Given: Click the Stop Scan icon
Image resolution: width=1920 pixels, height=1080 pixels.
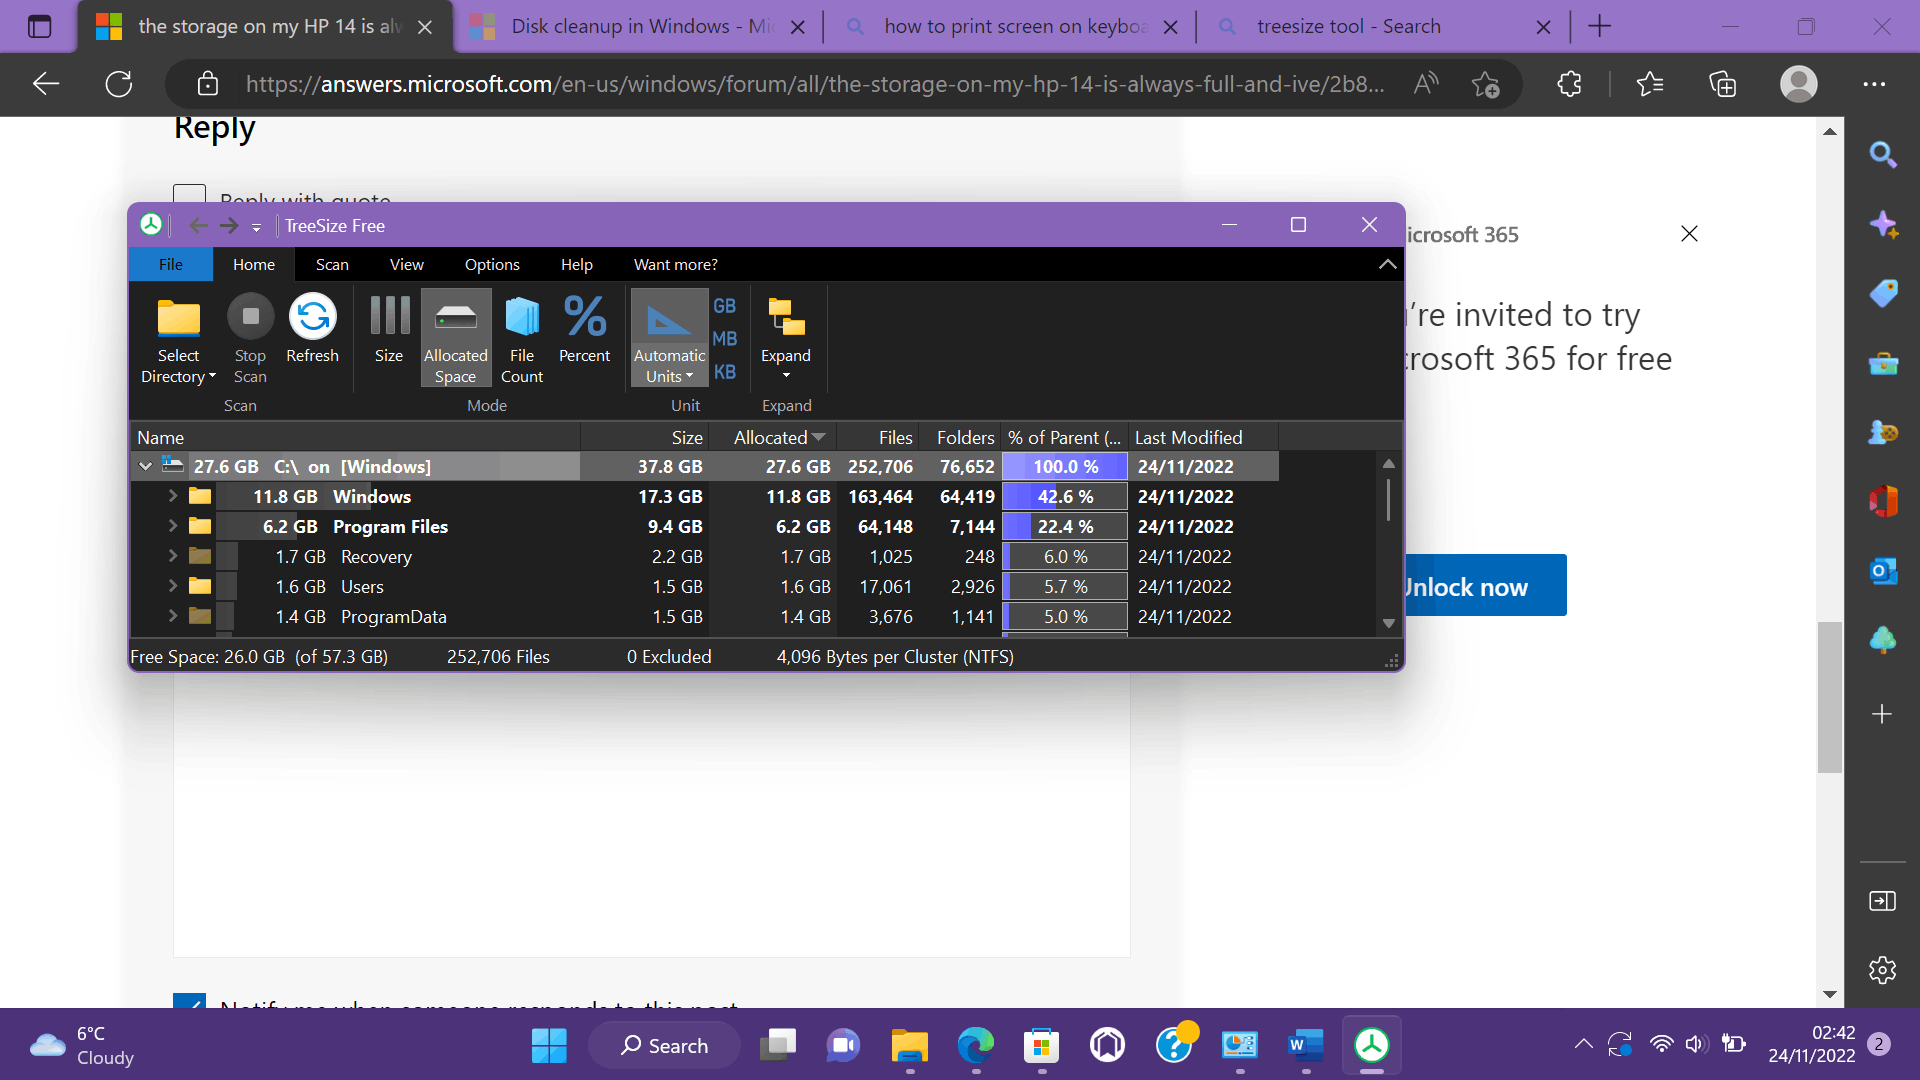Looking at the screenshot, I should click(x=250, y=318).
